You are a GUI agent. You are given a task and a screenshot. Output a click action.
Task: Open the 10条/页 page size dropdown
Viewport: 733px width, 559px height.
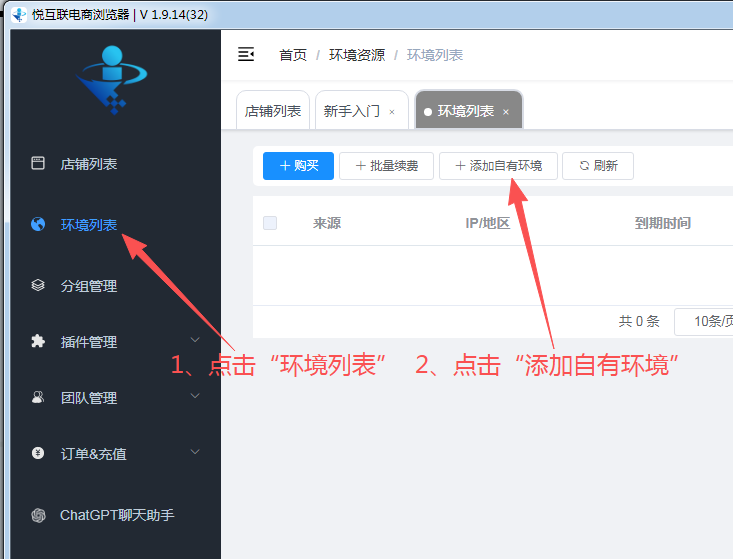tap(704, 321)
